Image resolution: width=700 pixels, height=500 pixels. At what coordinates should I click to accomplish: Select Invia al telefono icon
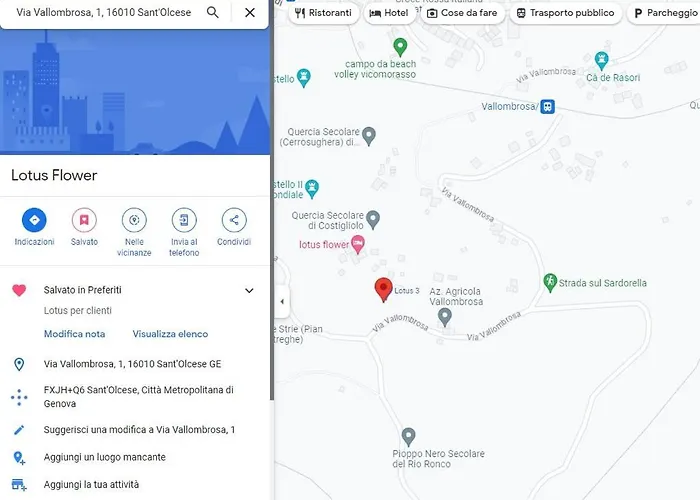[x=184, y=221]
